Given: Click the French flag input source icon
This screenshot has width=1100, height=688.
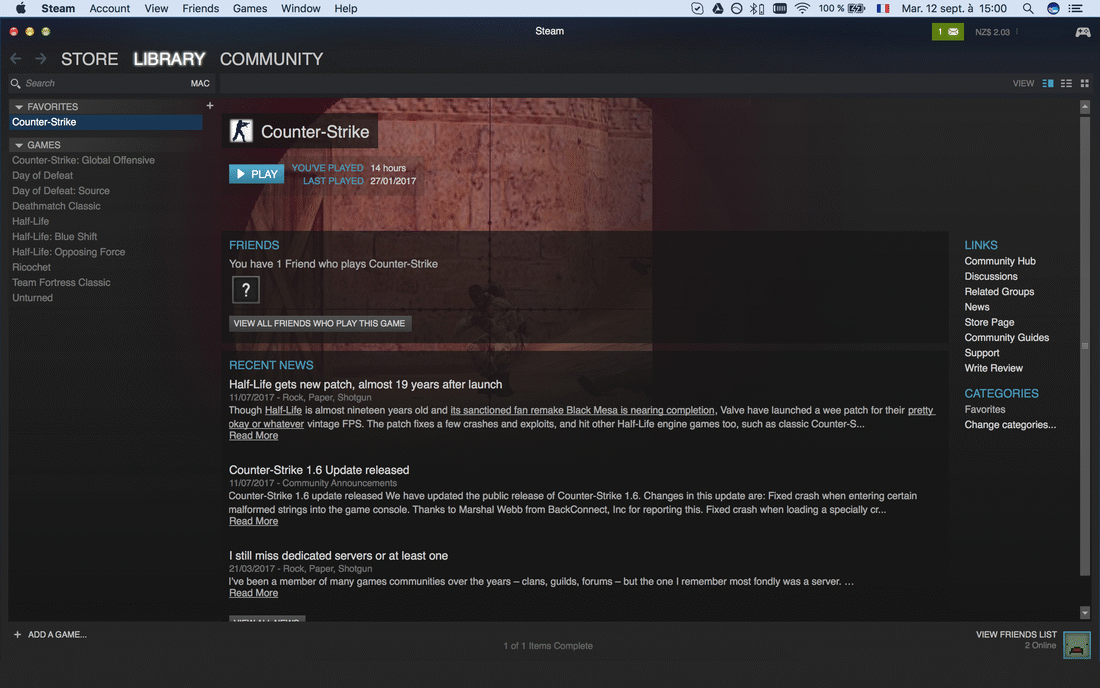Looking at the screenshot, I should [x=883, y=8].
